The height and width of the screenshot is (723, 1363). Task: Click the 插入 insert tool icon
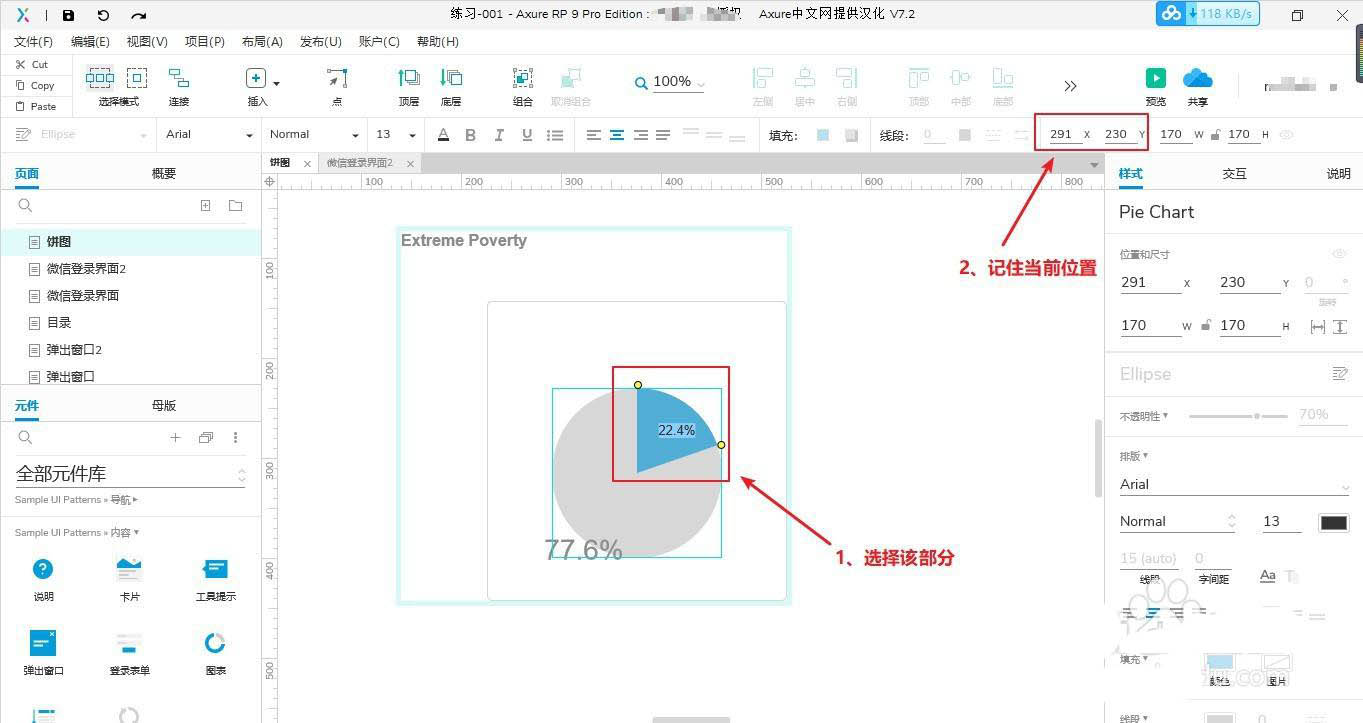[256, 79]
